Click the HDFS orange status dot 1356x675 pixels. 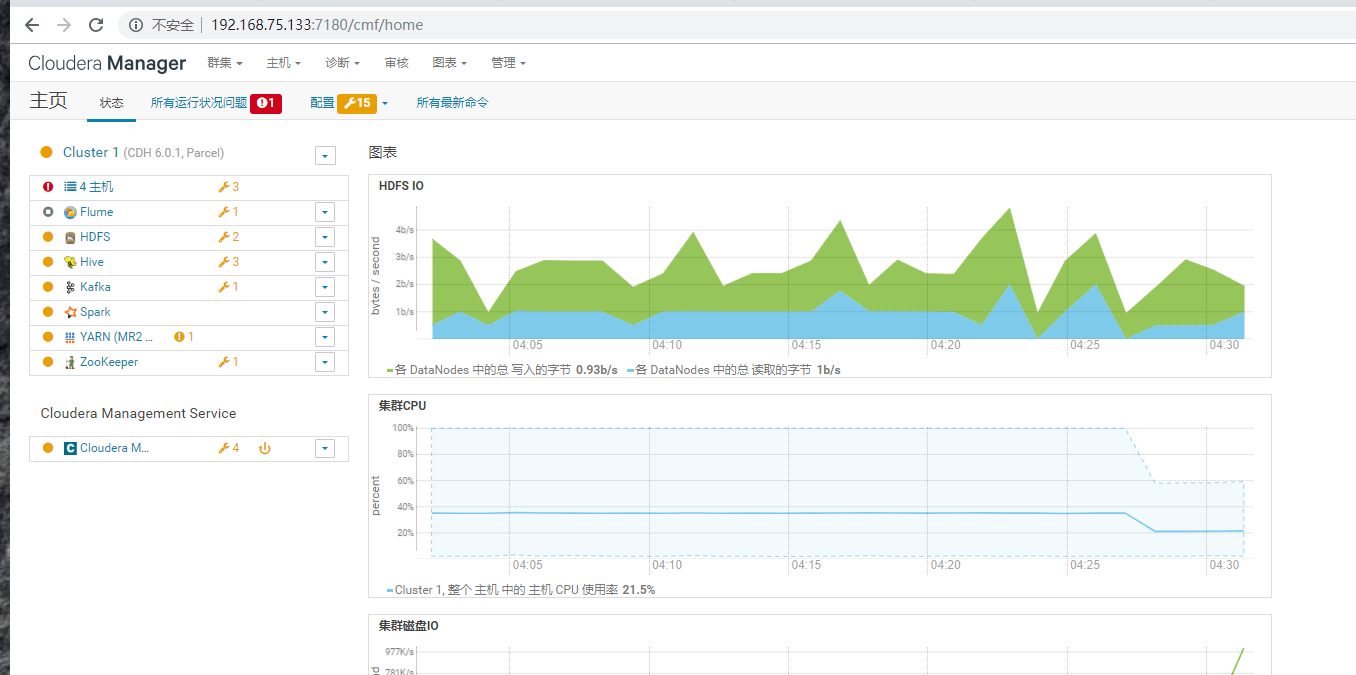pos(48,237)
